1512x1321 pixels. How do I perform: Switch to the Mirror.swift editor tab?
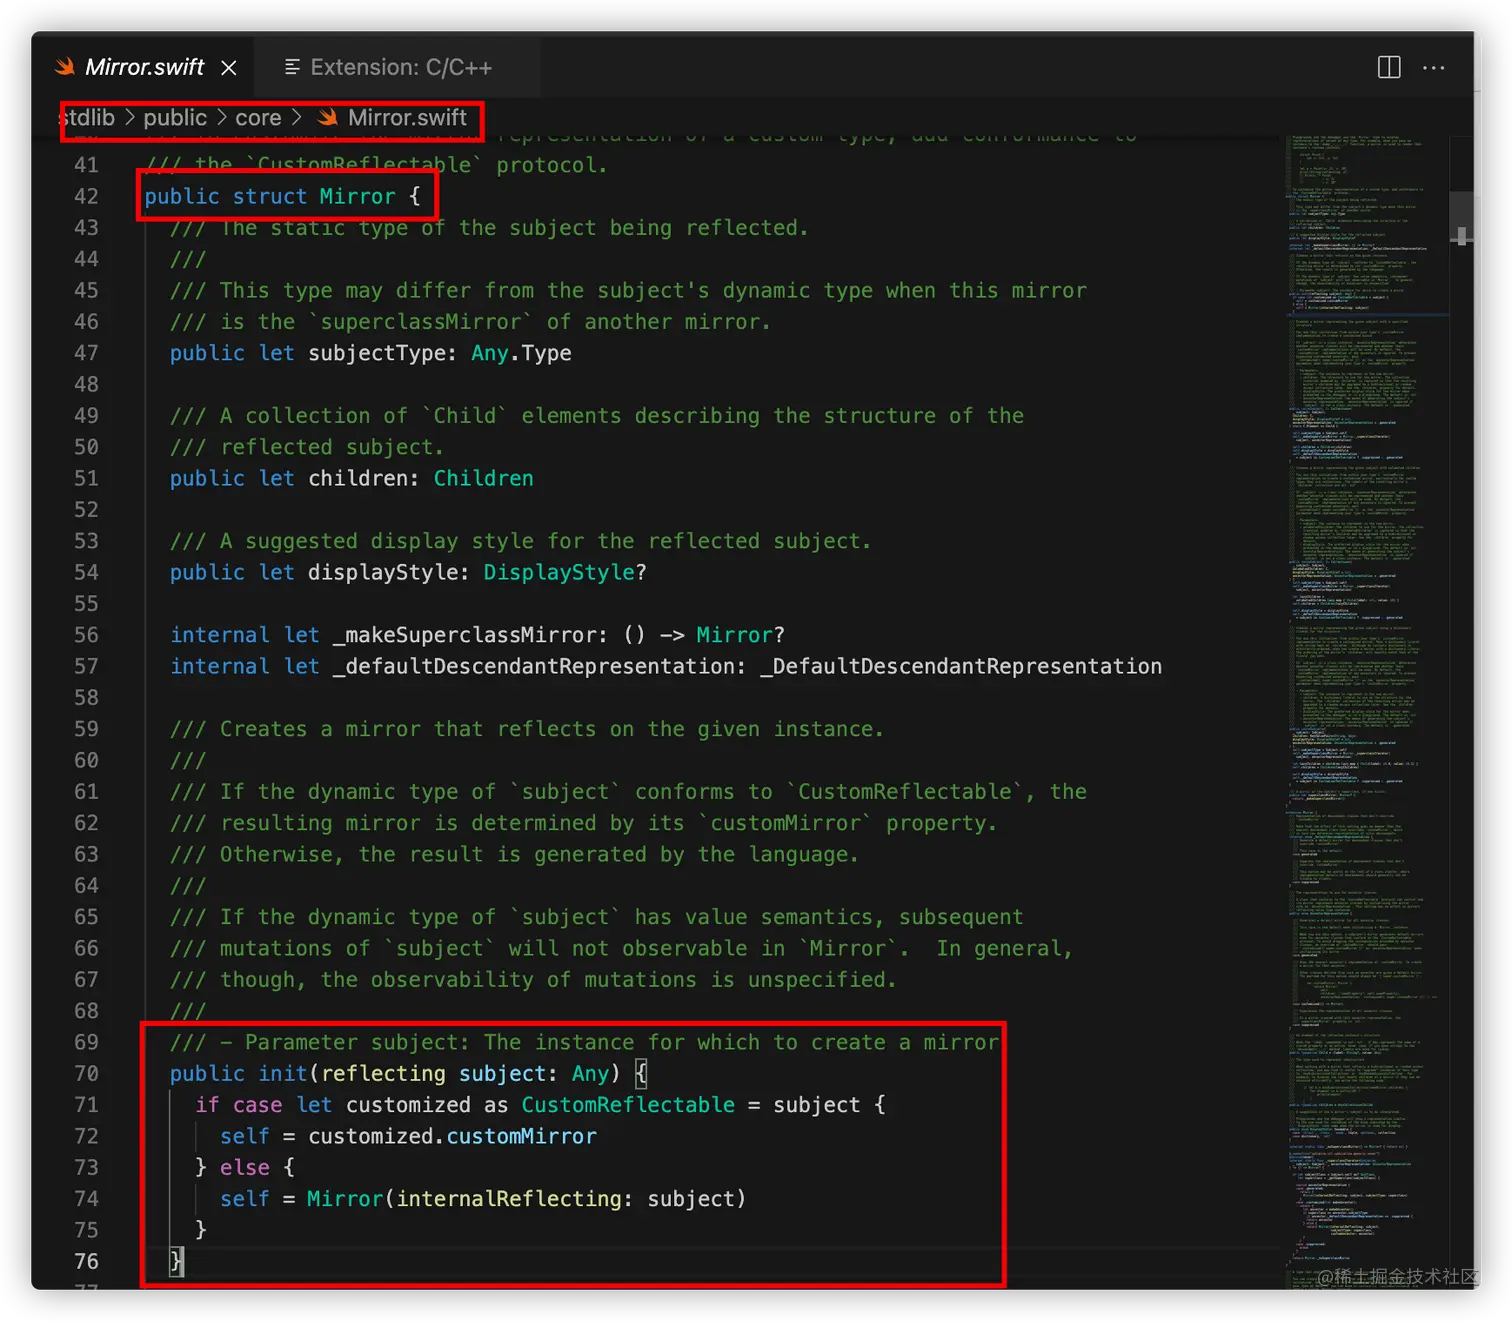coord(145,67)
